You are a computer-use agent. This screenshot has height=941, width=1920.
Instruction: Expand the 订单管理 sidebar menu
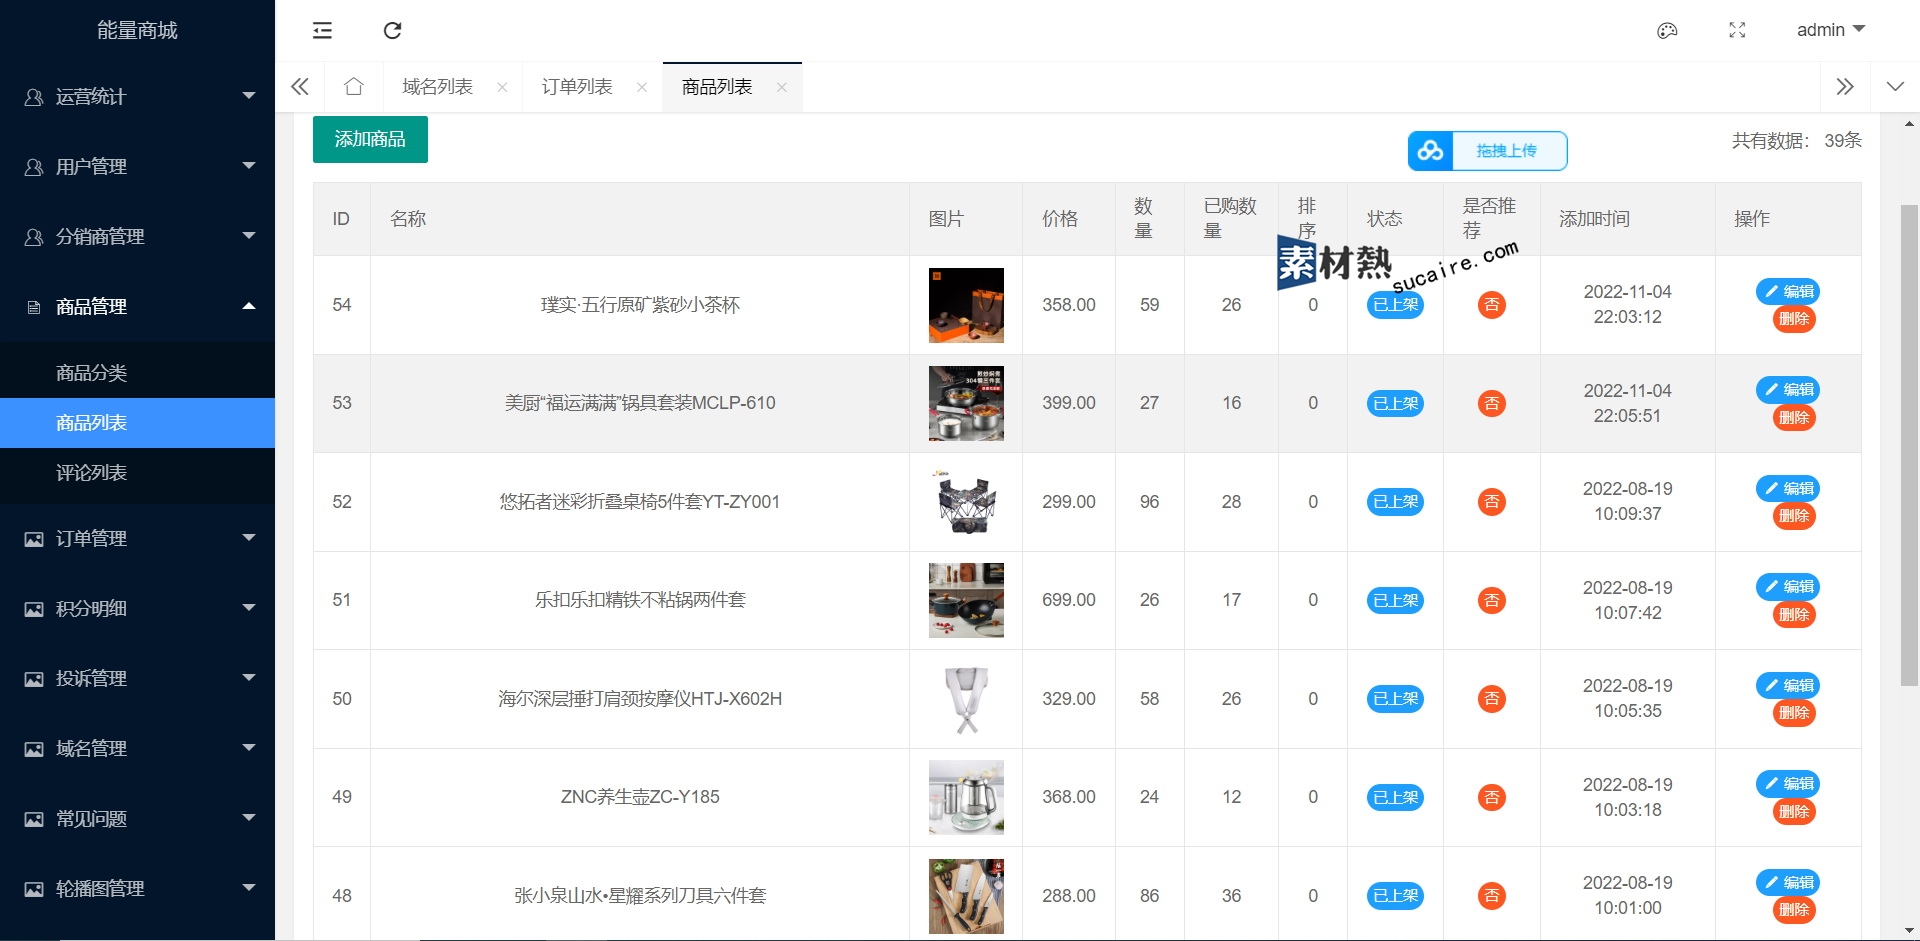click(x=137, y=539)
